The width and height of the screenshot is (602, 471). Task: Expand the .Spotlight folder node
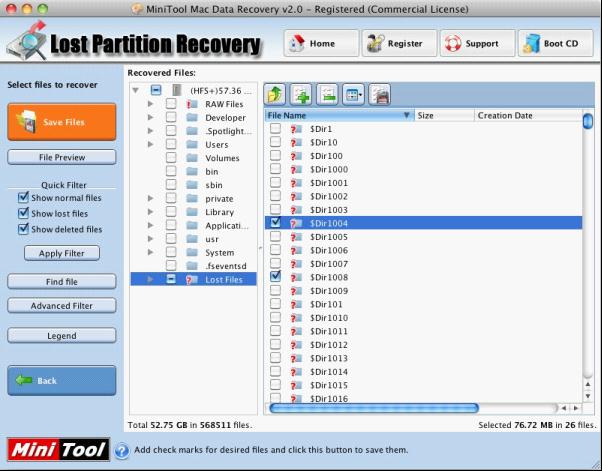coord(150,131)
